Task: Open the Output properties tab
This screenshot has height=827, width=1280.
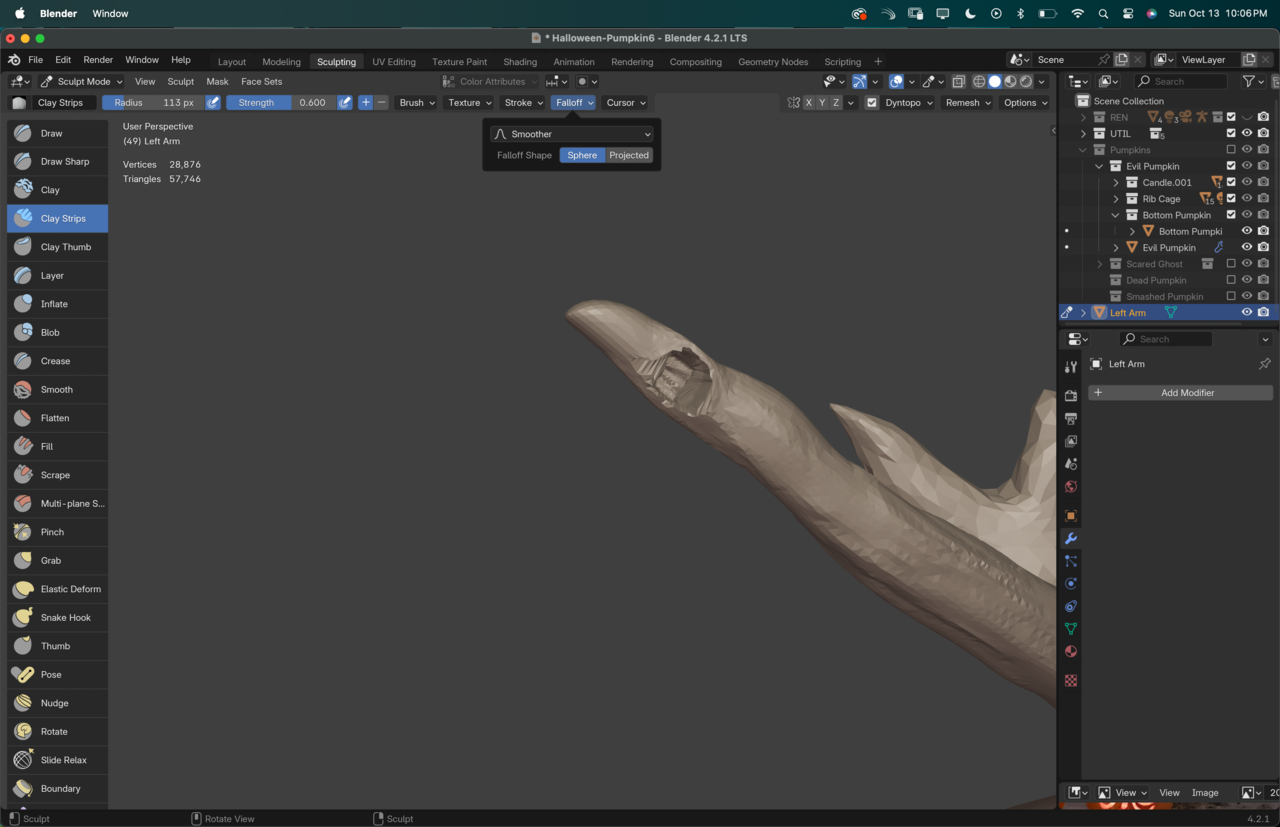Action: [x=1071, y=419]
